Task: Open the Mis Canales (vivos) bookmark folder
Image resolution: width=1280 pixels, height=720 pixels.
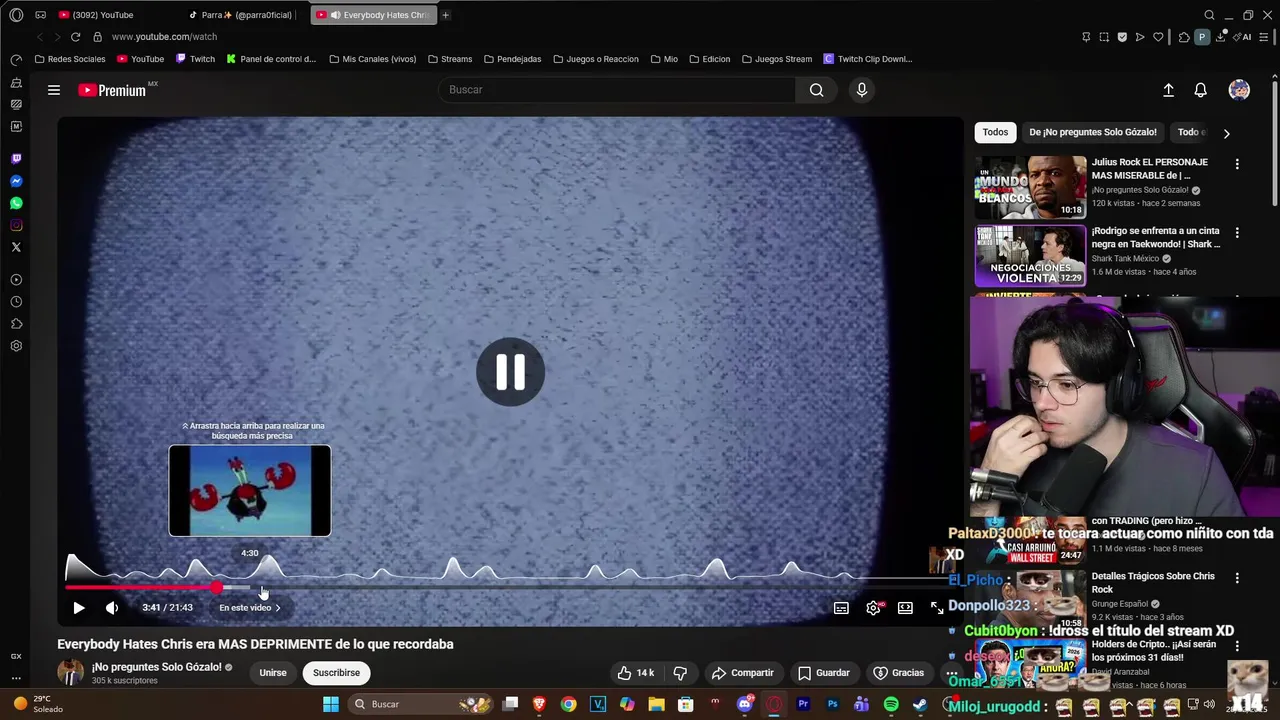Action: click(x=372, y=59)
